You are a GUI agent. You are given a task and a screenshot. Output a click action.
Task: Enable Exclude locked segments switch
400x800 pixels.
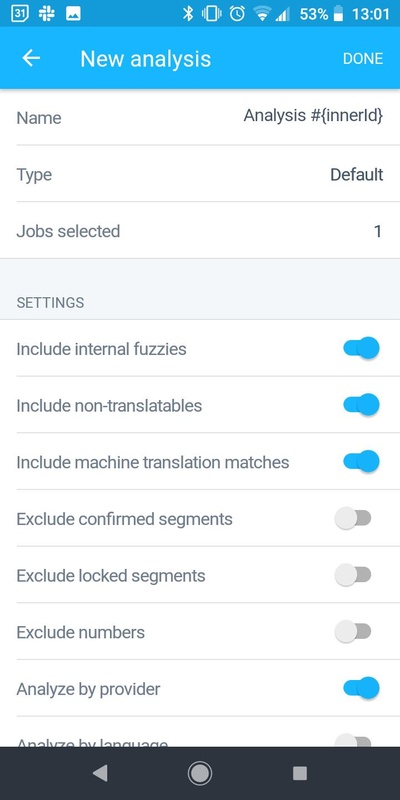pyautogui.click(x=353, y=575)
